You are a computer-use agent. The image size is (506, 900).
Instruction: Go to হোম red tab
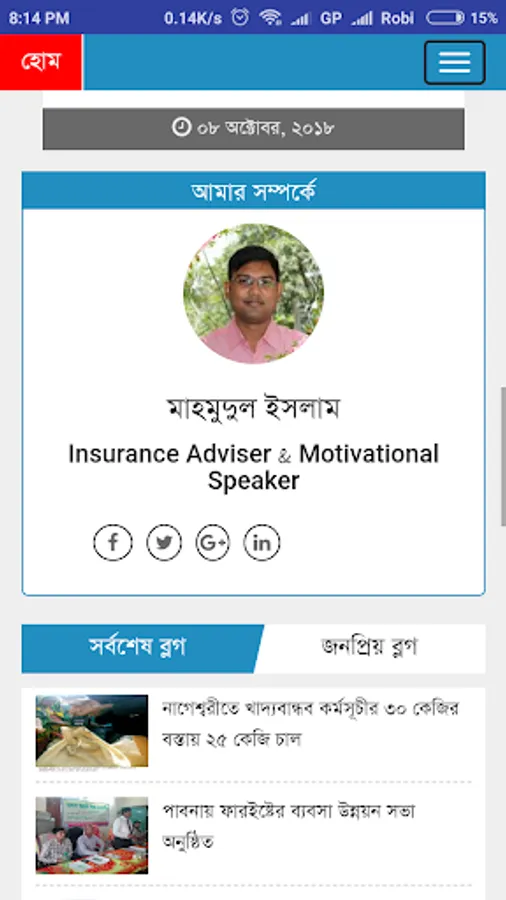[x=41, y=62]
